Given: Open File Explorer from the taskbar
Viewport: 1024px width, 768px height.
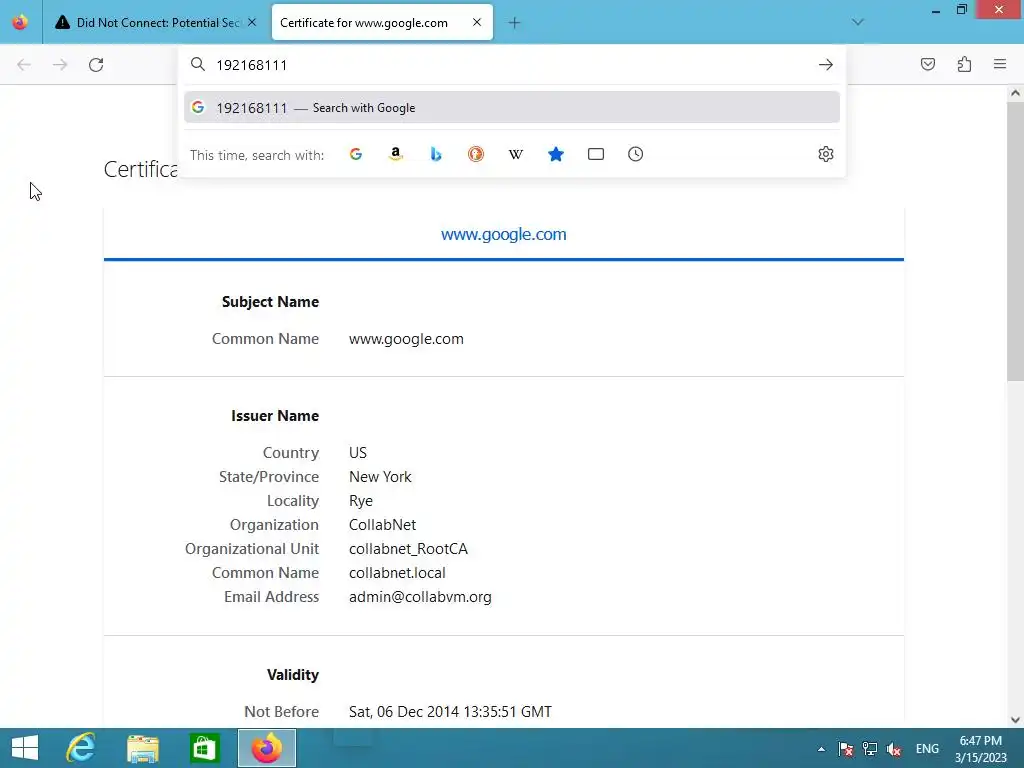Looking at the screenshot, I should [x=143, y=748].
